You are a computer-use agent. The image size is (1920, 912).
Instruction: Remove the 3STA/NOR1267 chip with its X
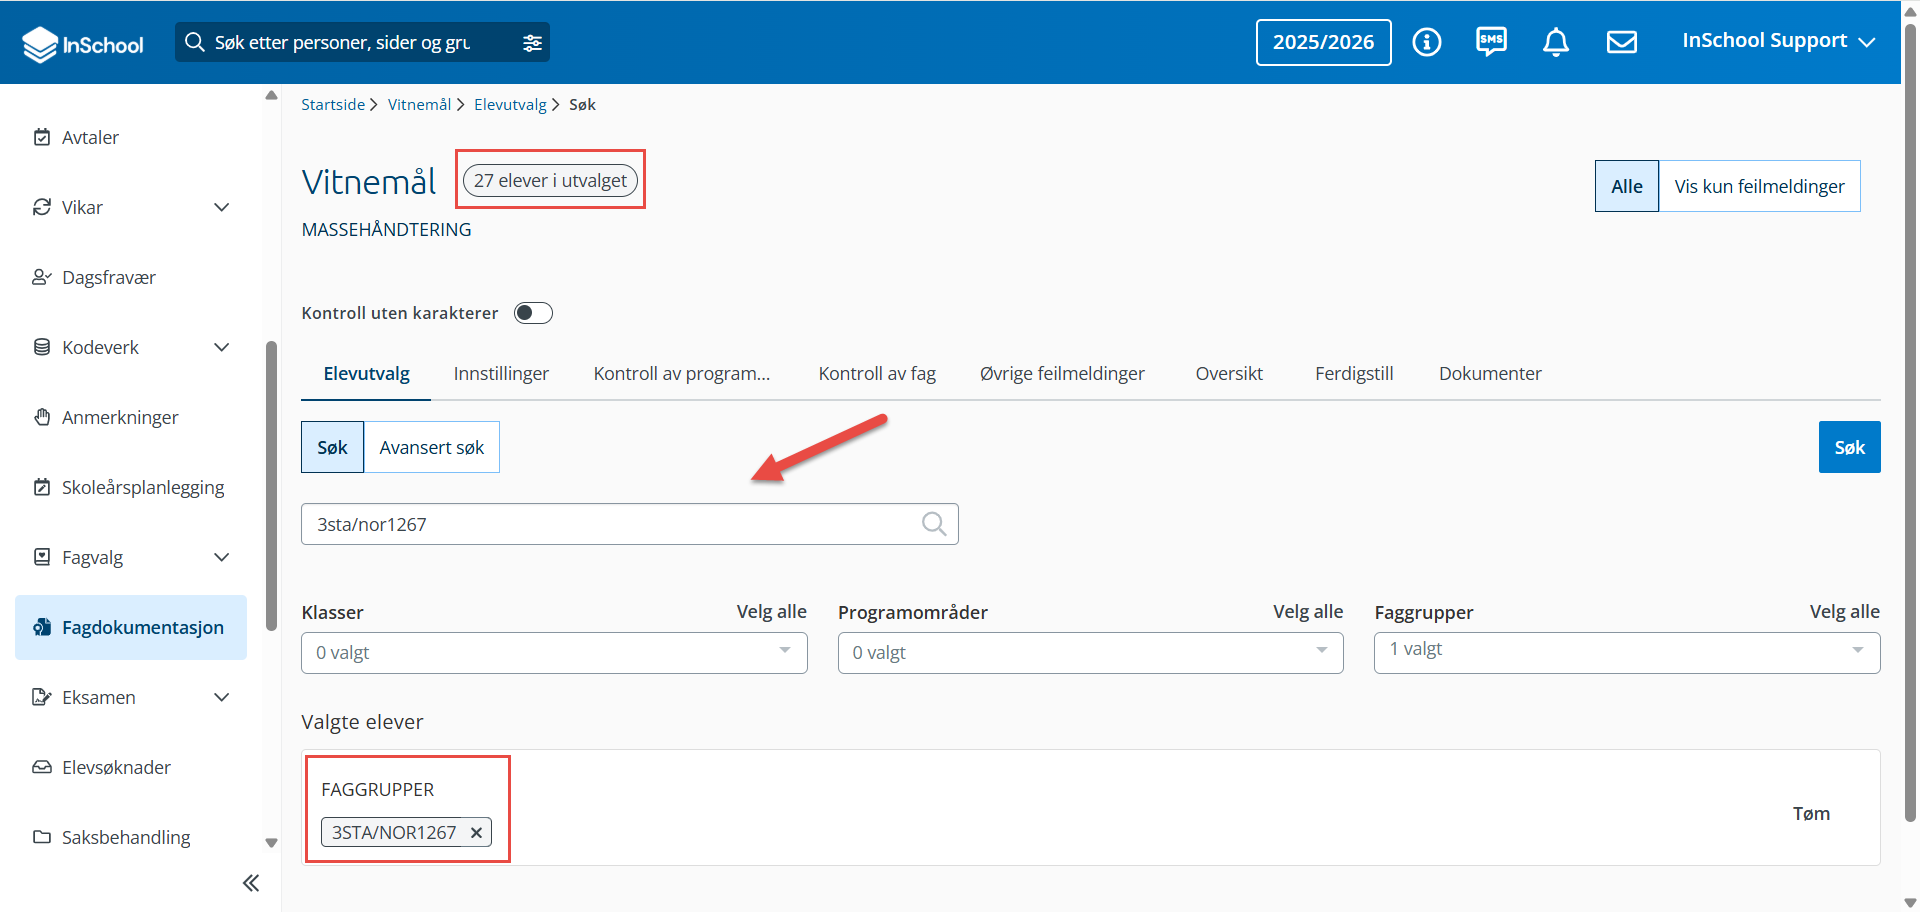(x=476, y=832)
